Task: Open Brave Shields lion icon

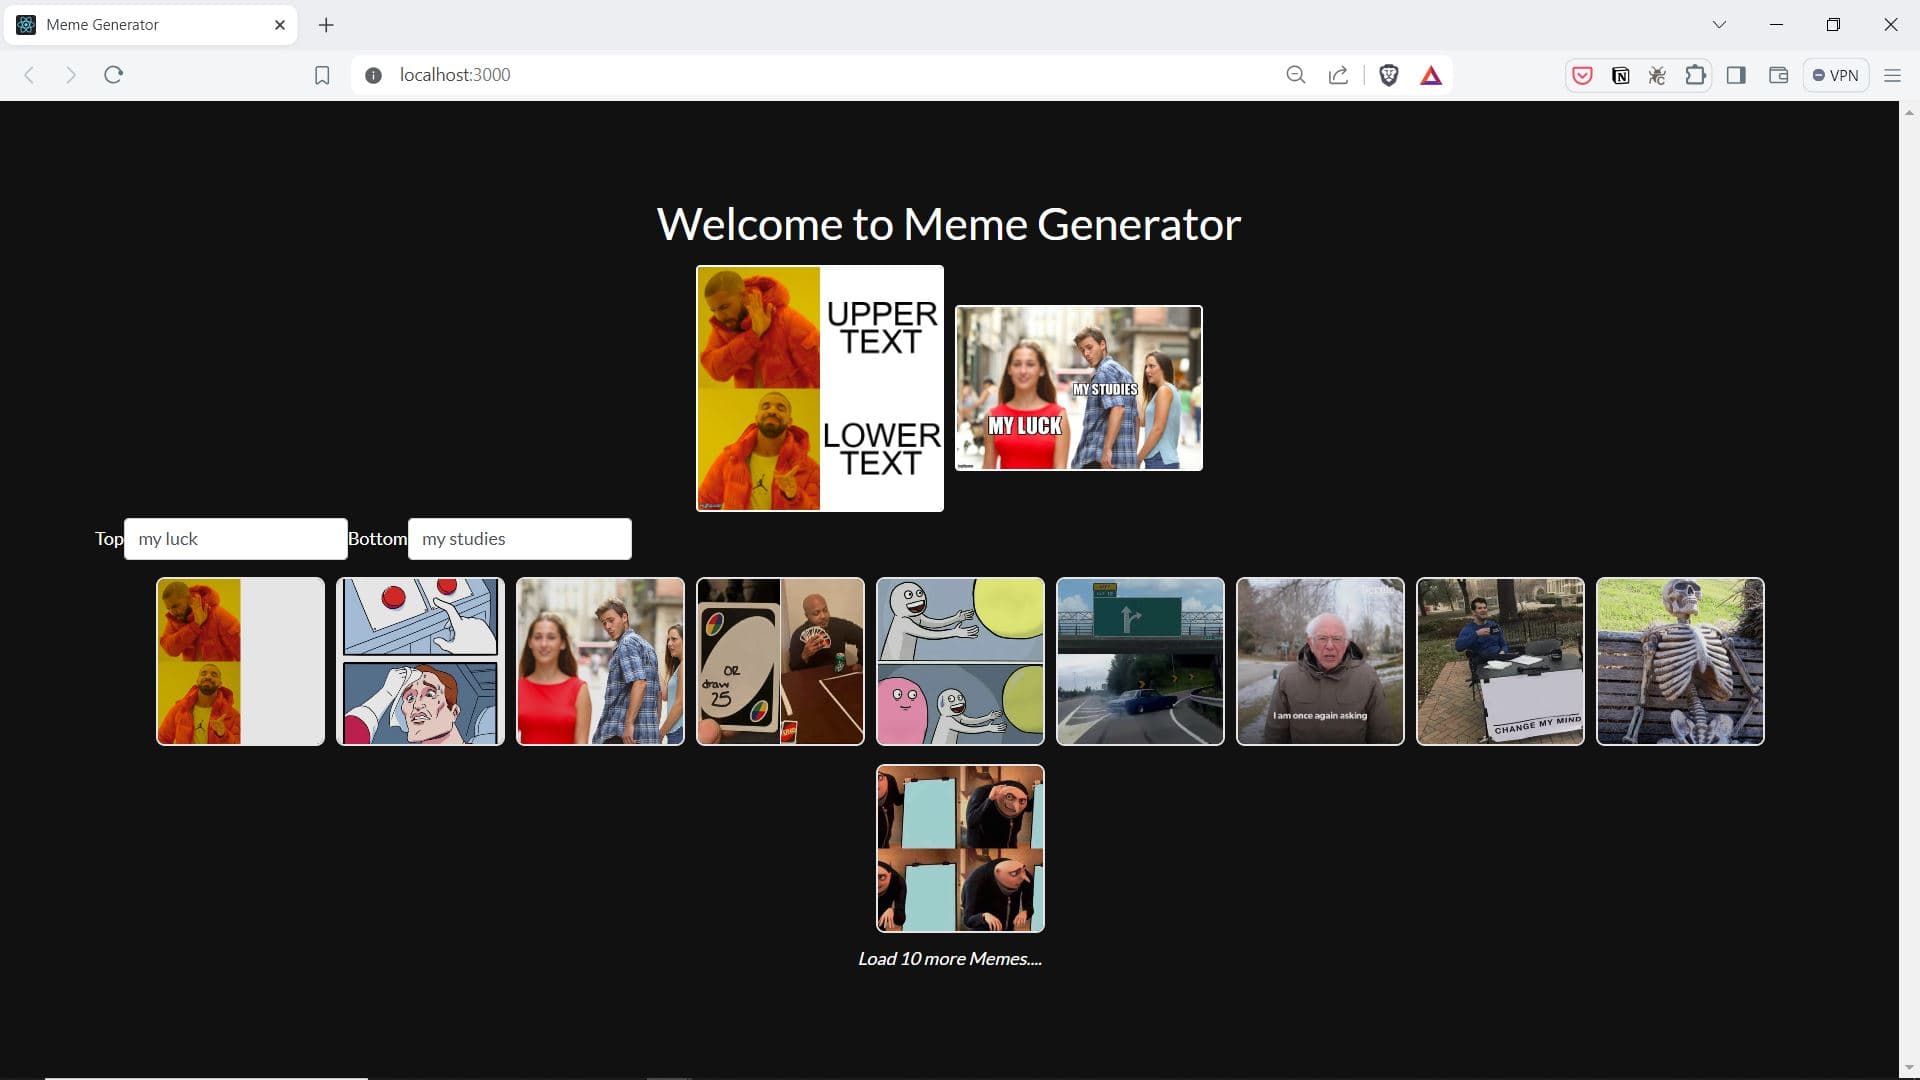Action: click(x=1388, y=75)
